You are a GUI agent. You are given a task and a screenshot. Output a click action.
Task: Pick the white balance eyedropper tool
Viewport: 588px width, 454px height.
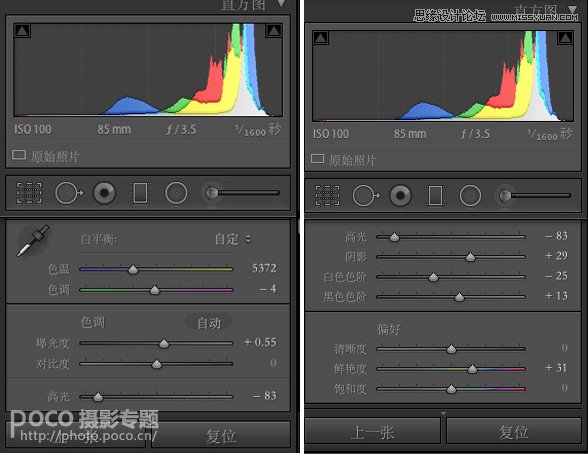coord(33,241)
